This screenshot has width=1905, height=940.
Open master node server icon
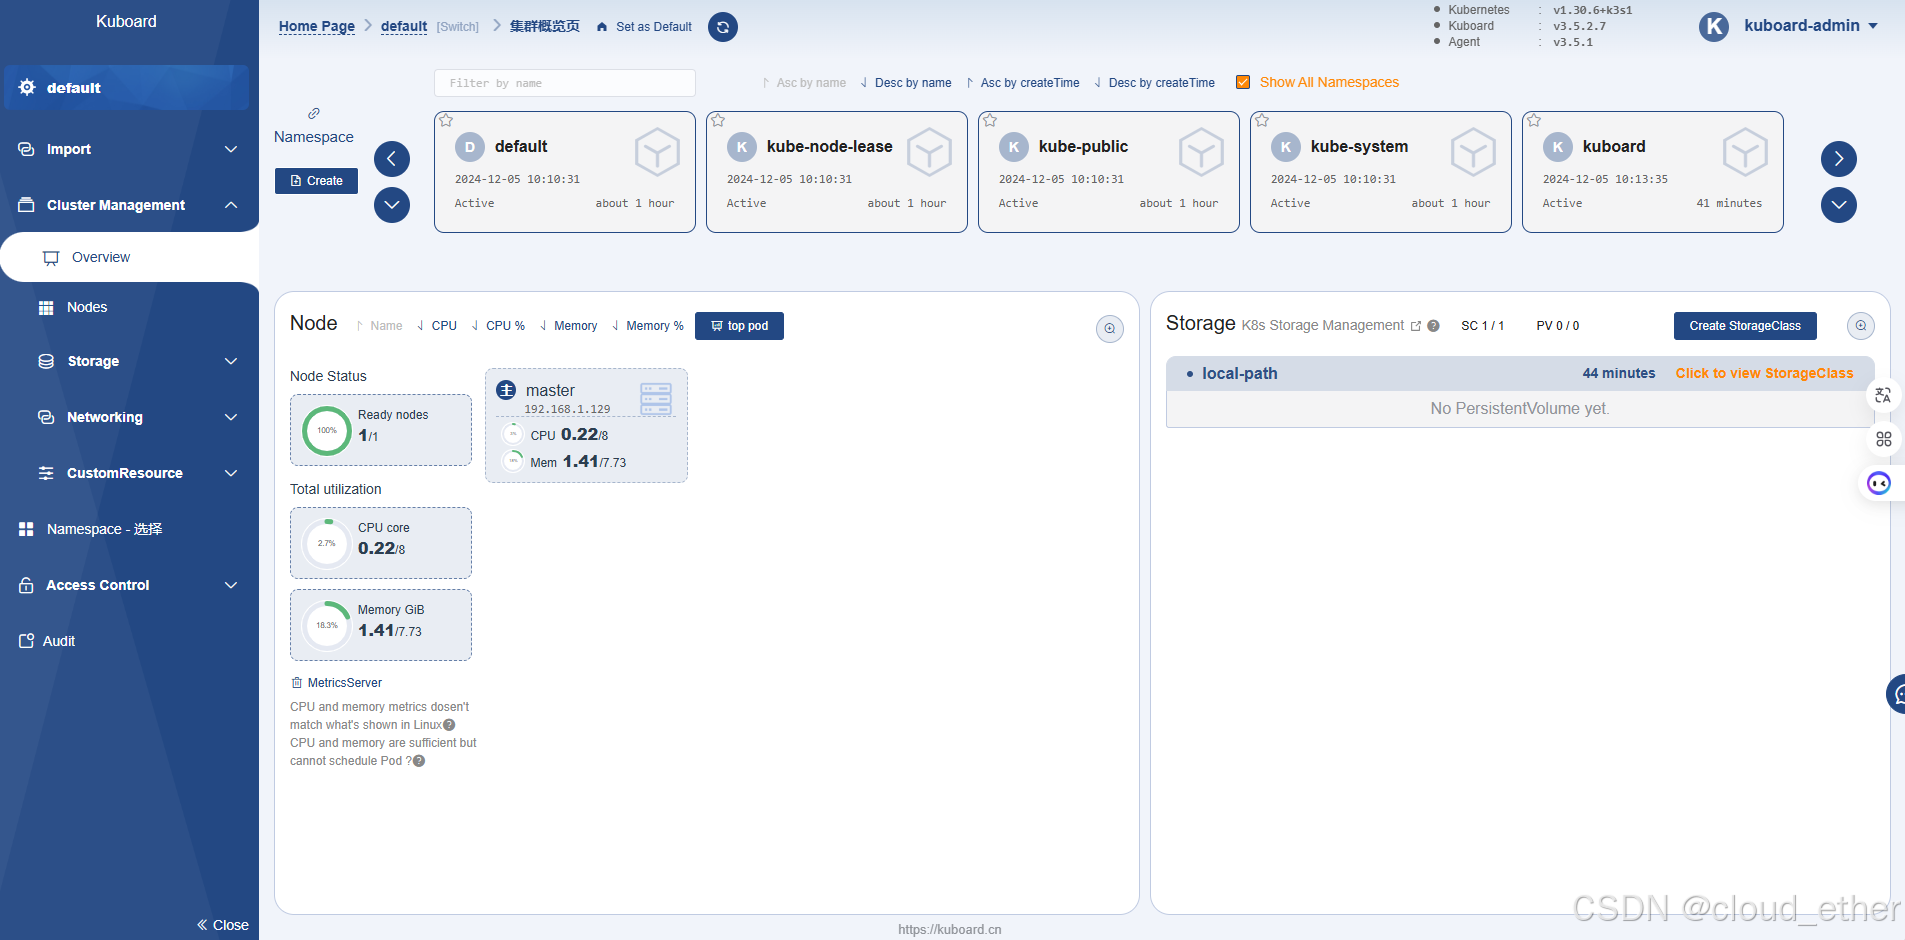point(656,398)
